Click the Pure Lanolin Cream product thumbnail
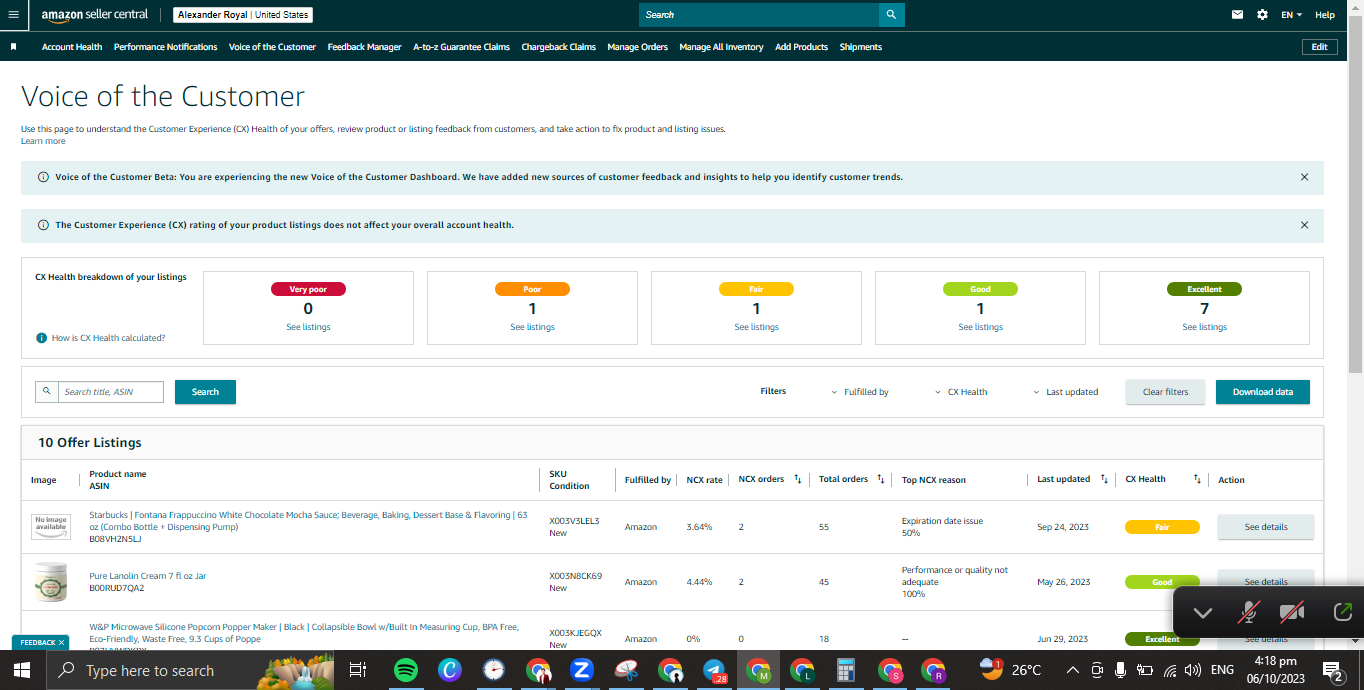Screen dimensions: 1364x690 51,582
